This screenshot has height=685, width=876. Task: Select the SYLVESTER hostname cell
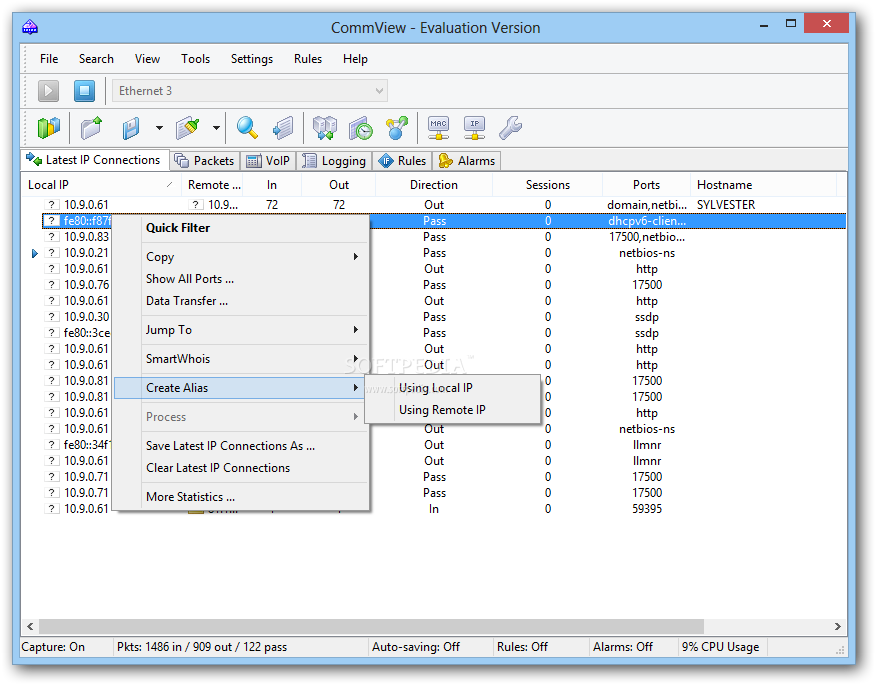pyautogui.click(x=726, y=204)
